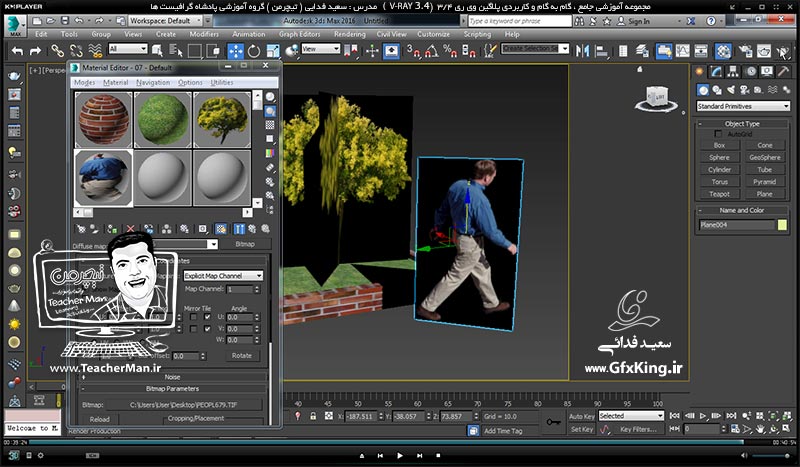Viewport: 800px width, 467px height.
Task: Collapse the Bitmap Parameters rollout
Action: (x=172, y=389)
